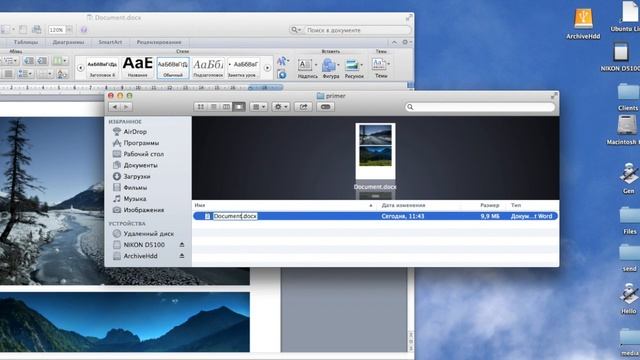
Task: Click the 9,9 МБ size cell
Action: pos(489,216)
